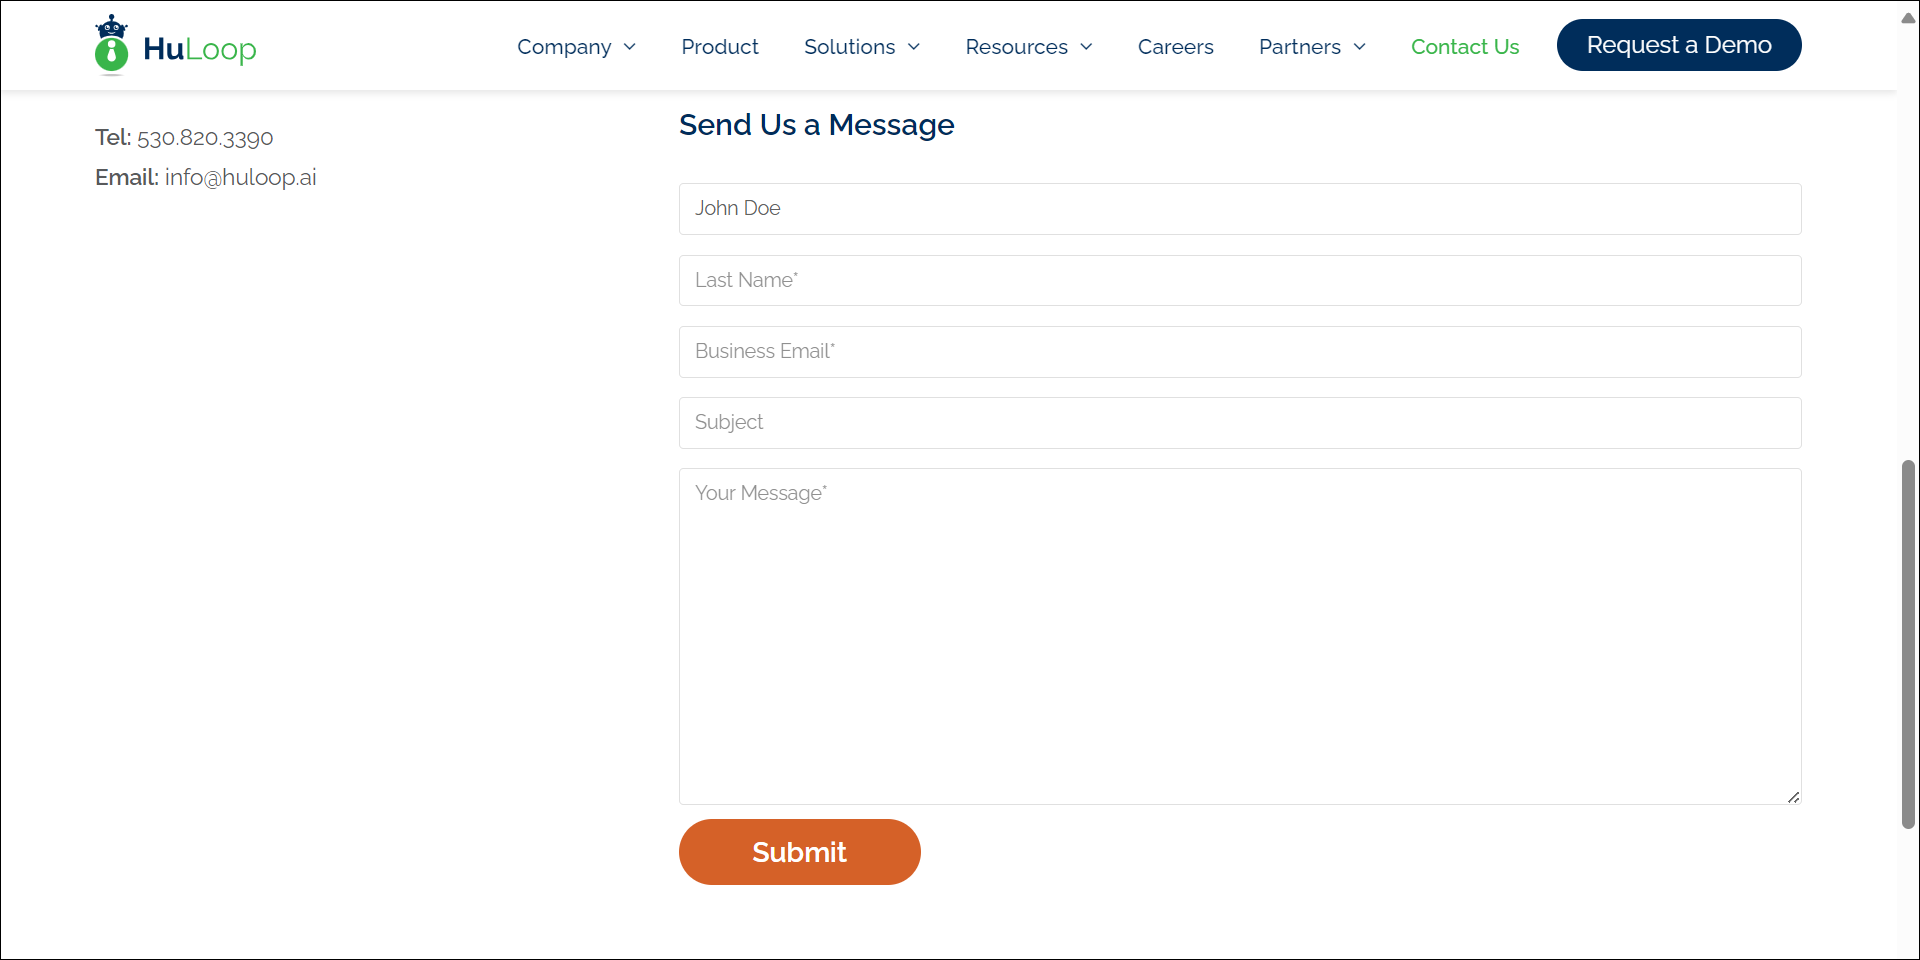Open the Careers page link

(1175, 47)
